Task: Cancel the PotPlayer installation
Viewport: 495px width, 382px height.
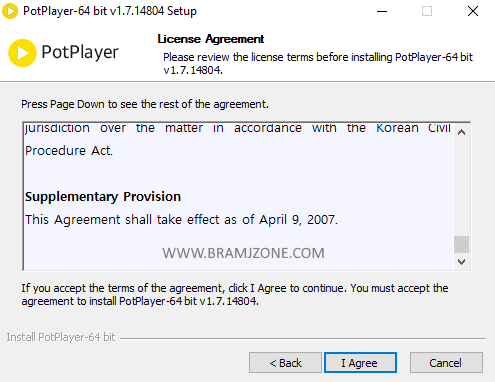Action: coord(446,363)
